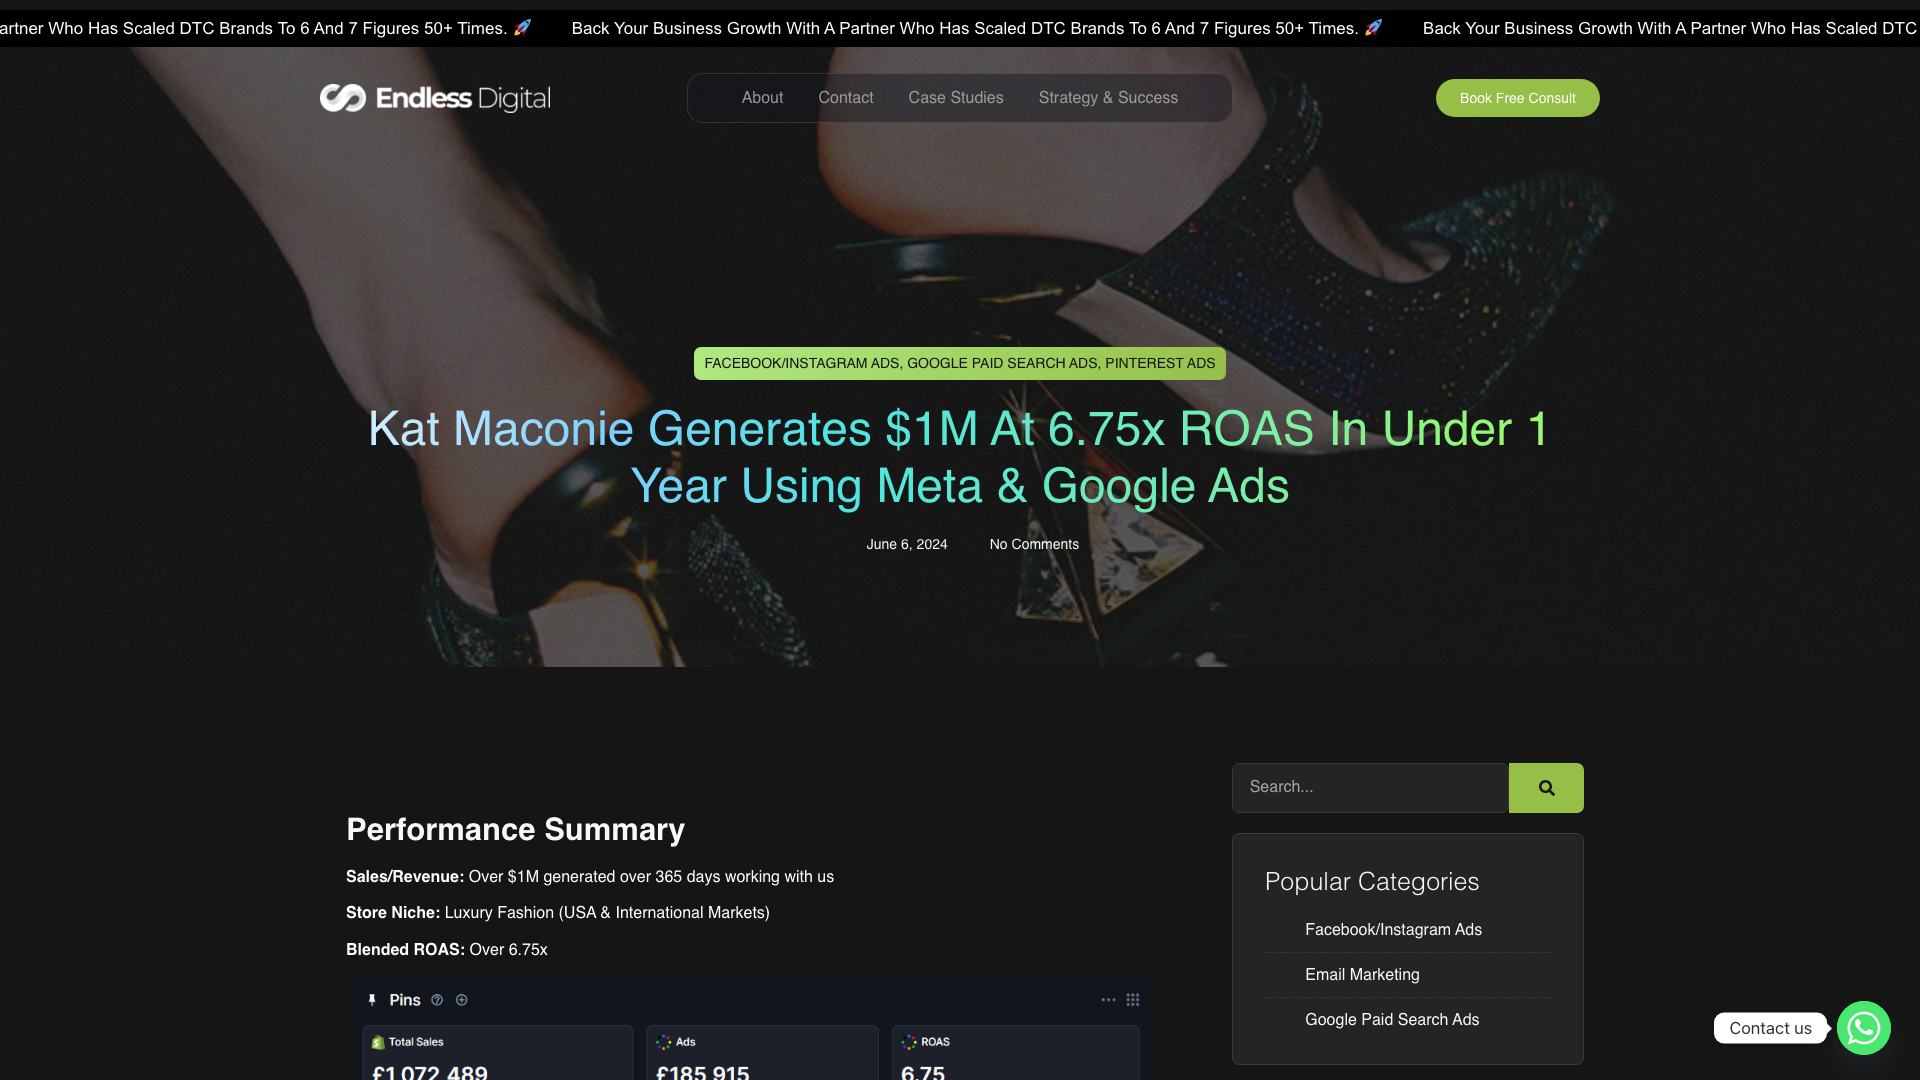
Task: Click the Shopify icon on Total Sales card
Action: pos(378,1042)
